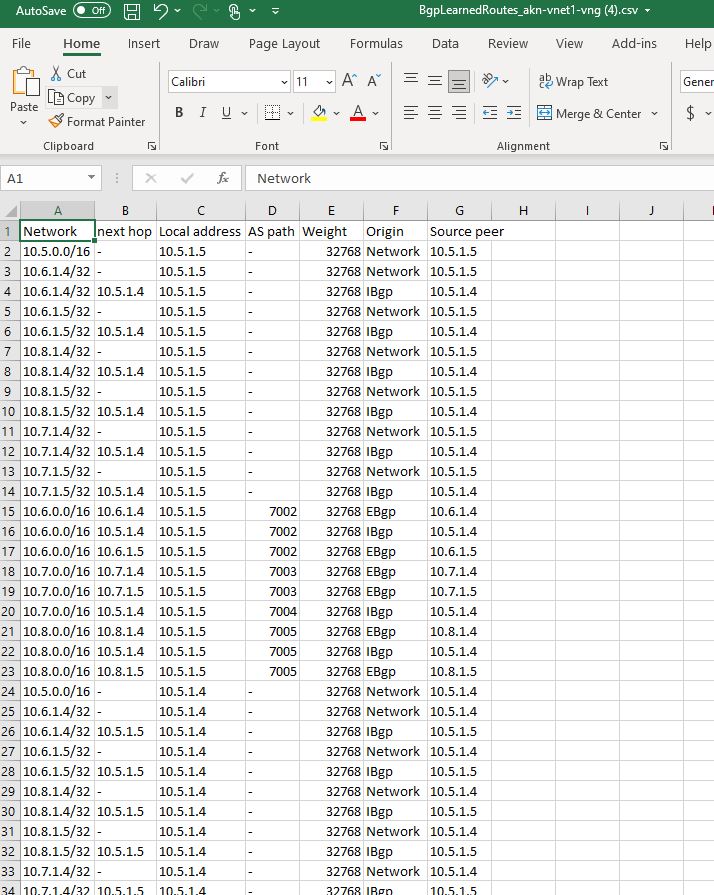Image resolution: width=714 pixels, height=895 pixels.
Task: Toggle Wrap Text
Action: pos(573,82)
